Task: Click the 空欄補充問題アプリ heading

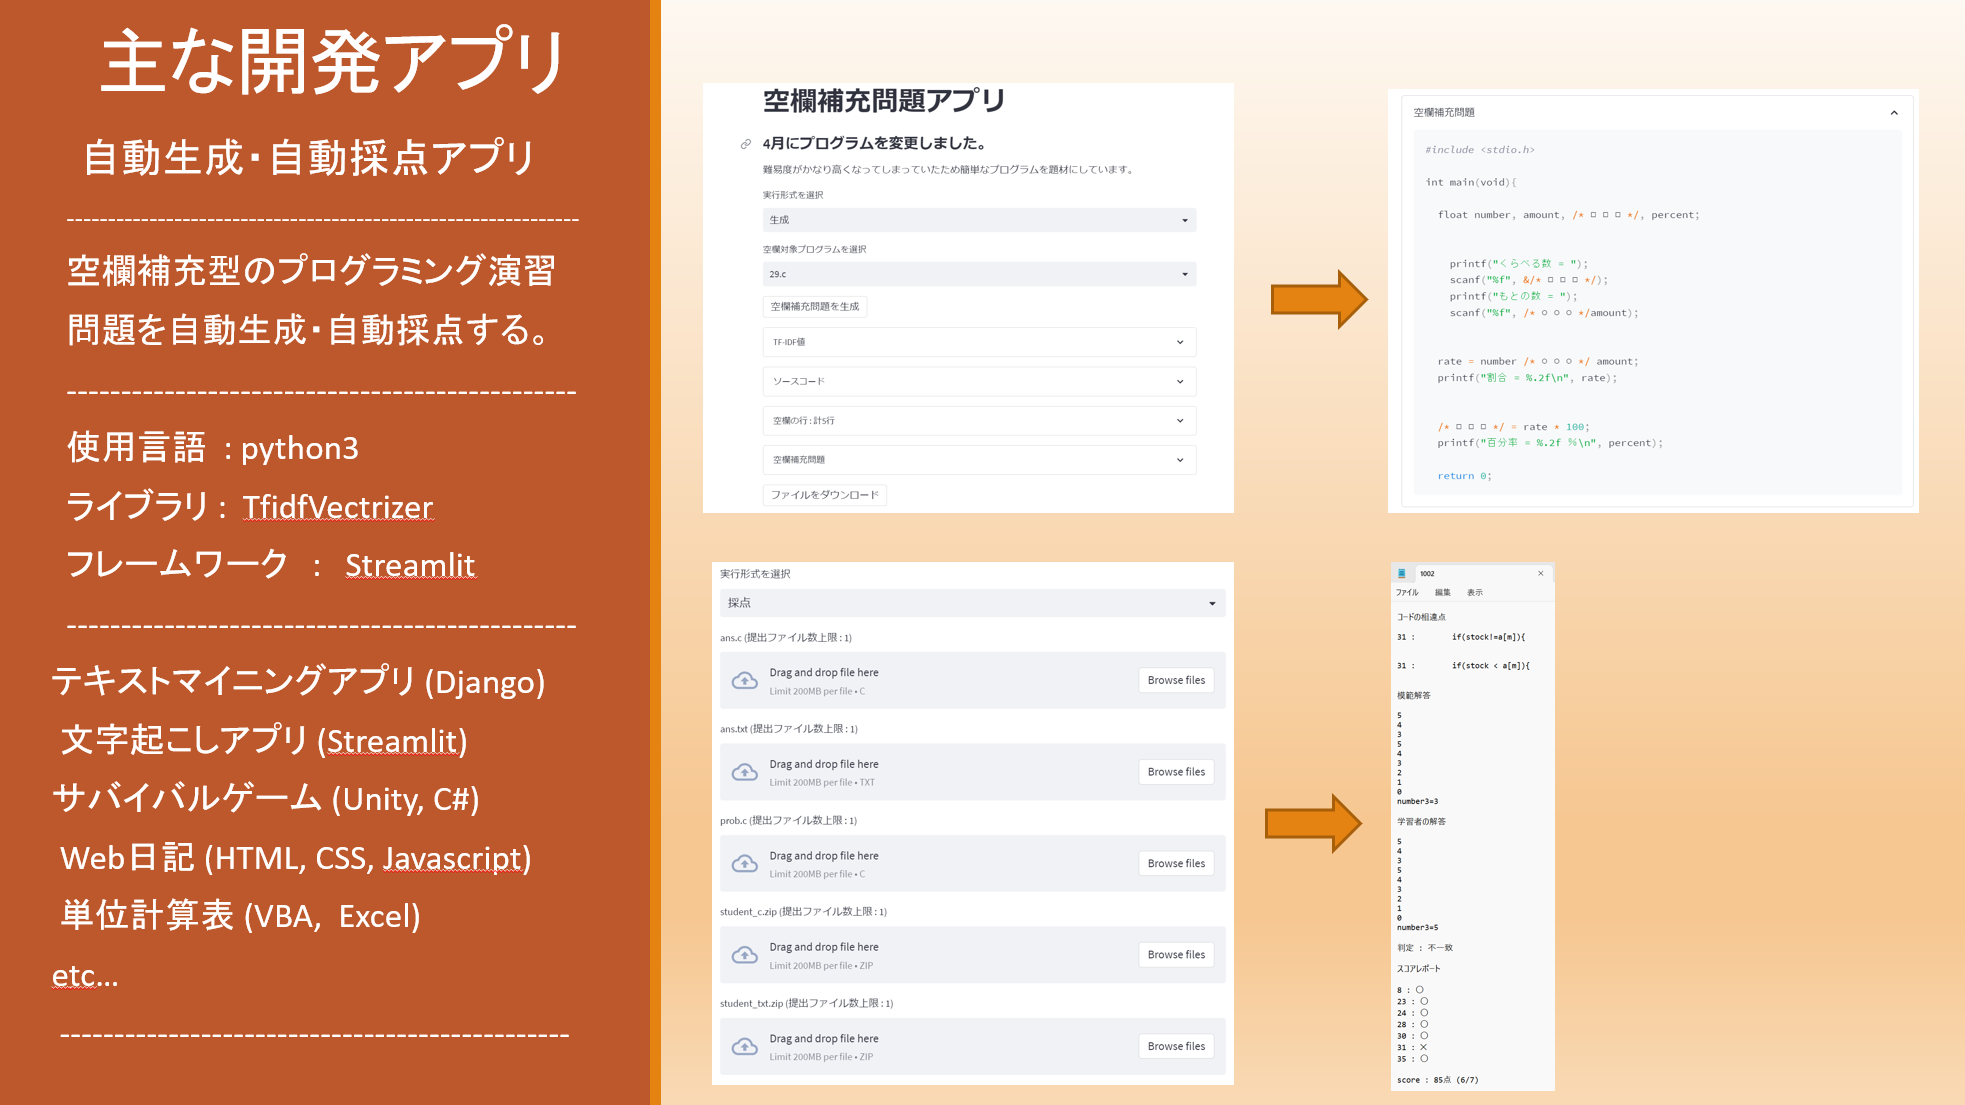Action: pos(884,101)
